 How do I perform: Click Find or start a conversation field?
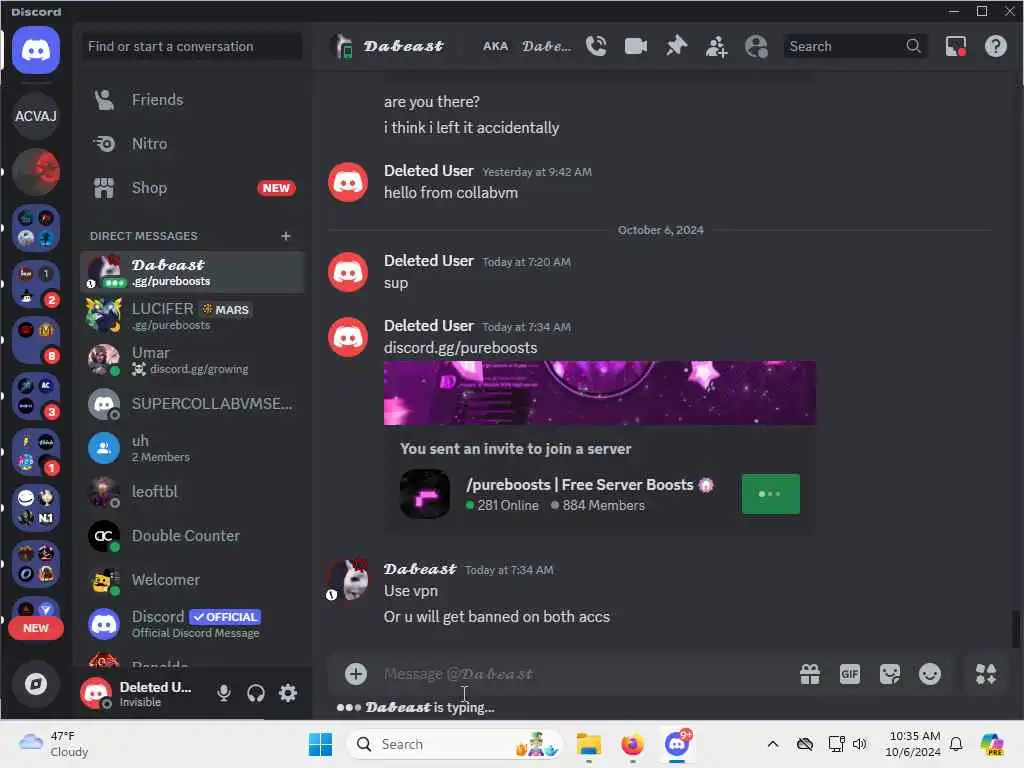pyautogui.click(x=191, y=46)
